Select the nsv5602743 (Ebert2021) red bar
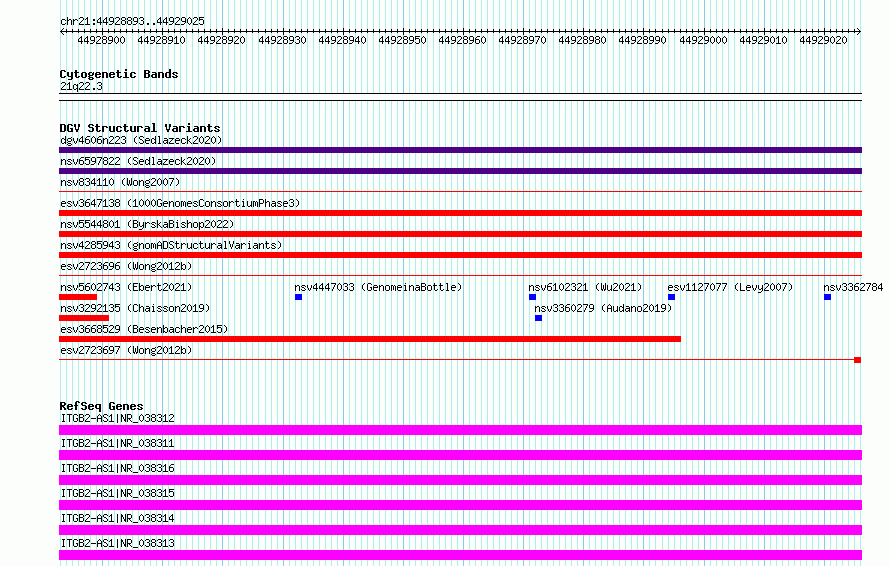Image resolution: width=890 pixels, height=566 pixels. coord(78,297)
